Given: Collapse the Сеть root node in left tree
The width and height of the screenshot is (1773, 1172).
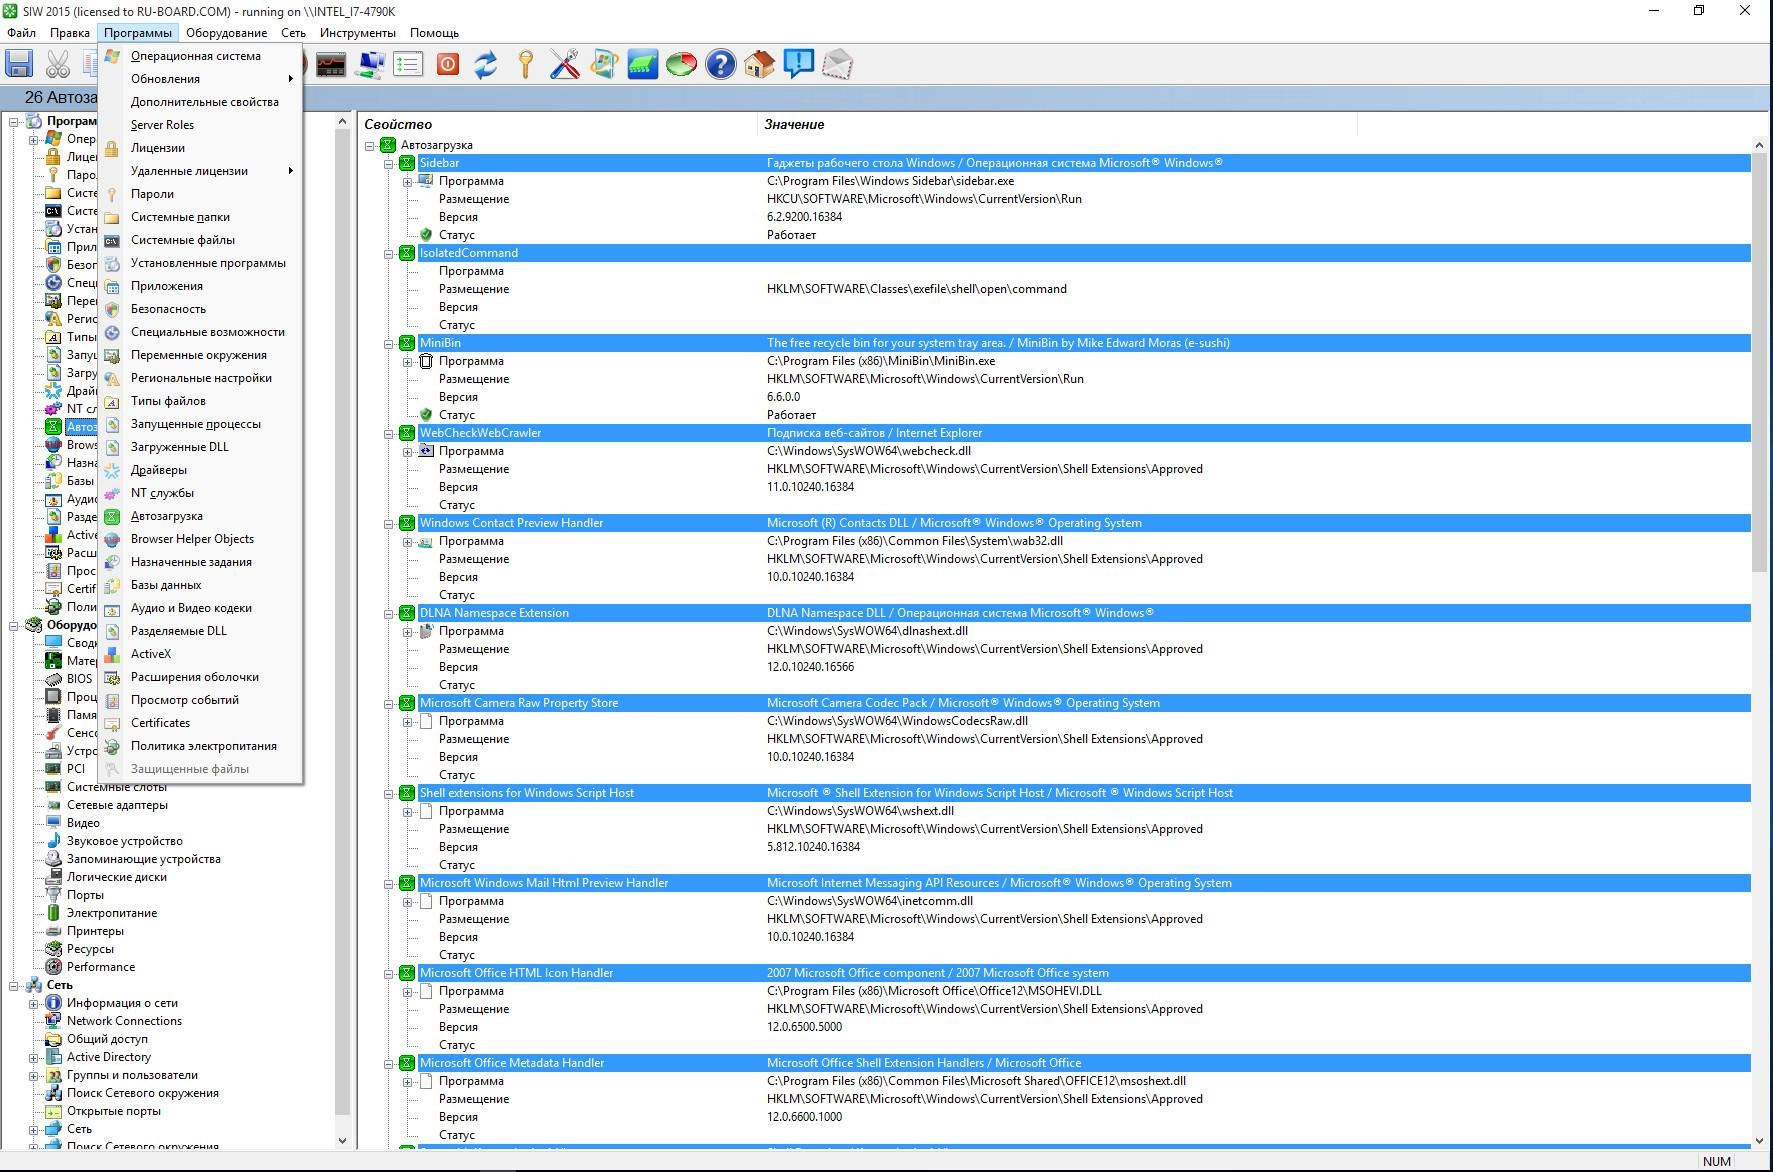Looking at the screenshot, I should [15, 986].
